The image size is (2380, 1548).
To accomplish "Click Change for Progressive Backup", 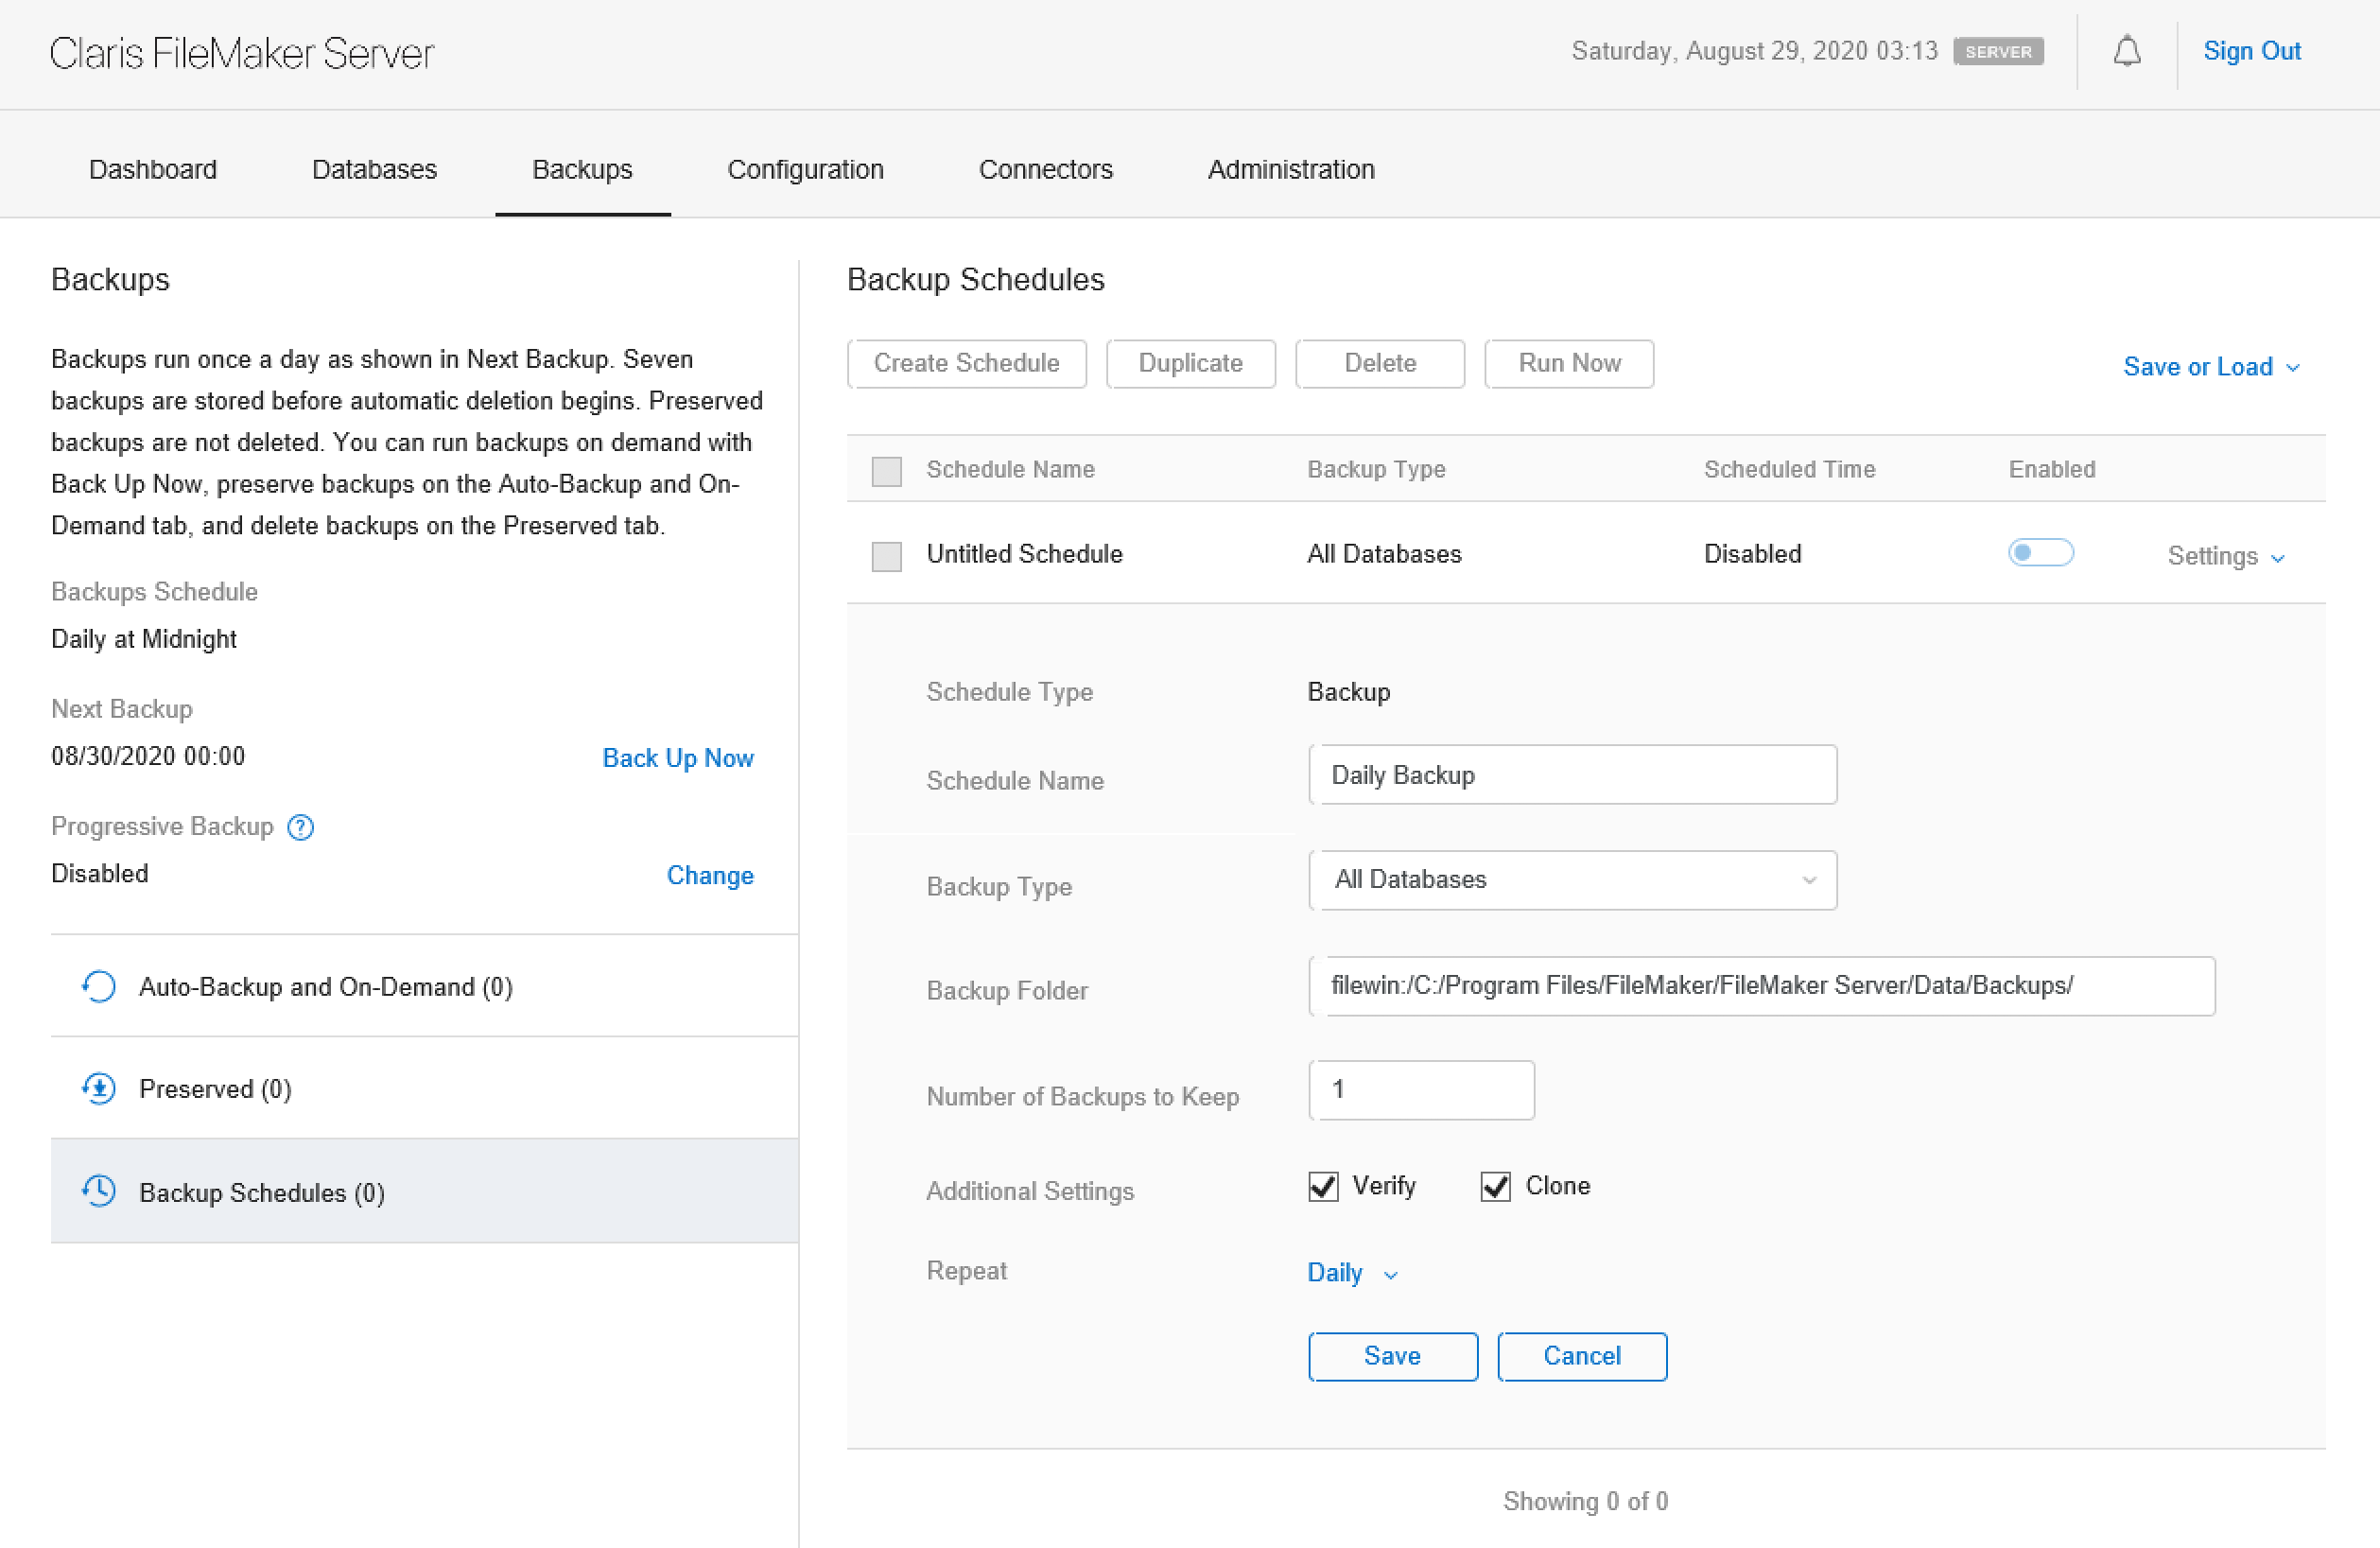I will pyautogui.click(x=710, y=875).
